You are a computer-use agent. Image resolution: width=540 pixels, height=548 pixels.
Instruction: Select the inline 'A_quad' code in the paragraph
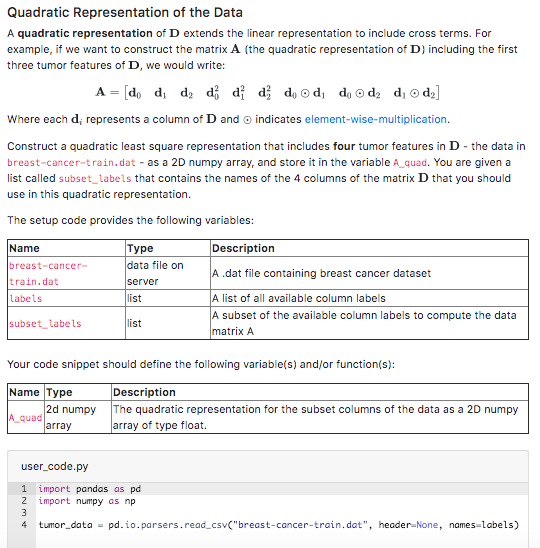click(410, 163)
